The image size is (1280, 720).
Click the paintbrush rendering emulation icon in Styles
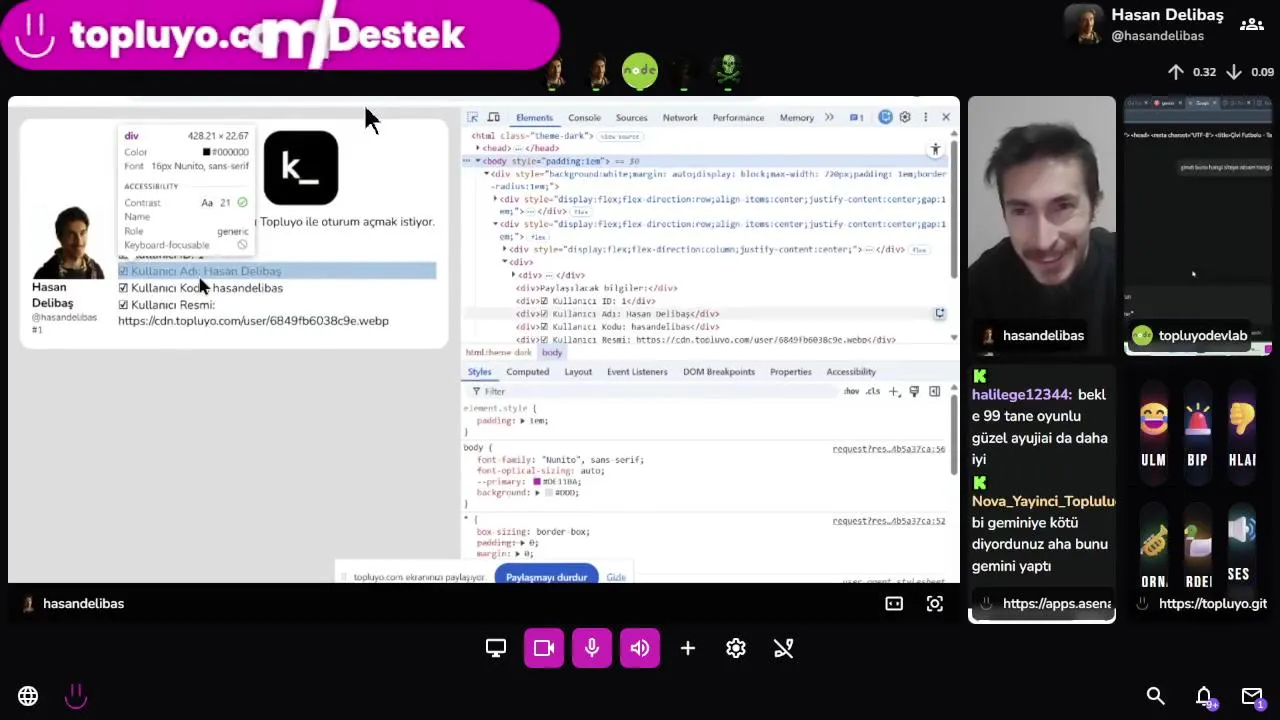[914, 391]
